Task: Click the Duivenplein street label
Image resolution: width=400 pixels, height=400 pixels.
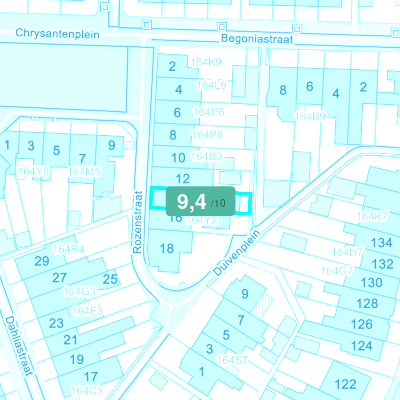Action: point(237,253)
